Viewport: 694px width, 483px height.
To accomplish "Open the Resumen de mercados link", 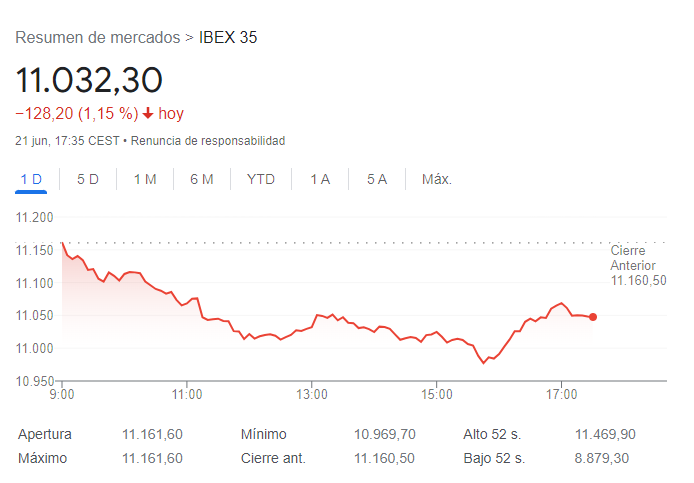I will (98, 38).
